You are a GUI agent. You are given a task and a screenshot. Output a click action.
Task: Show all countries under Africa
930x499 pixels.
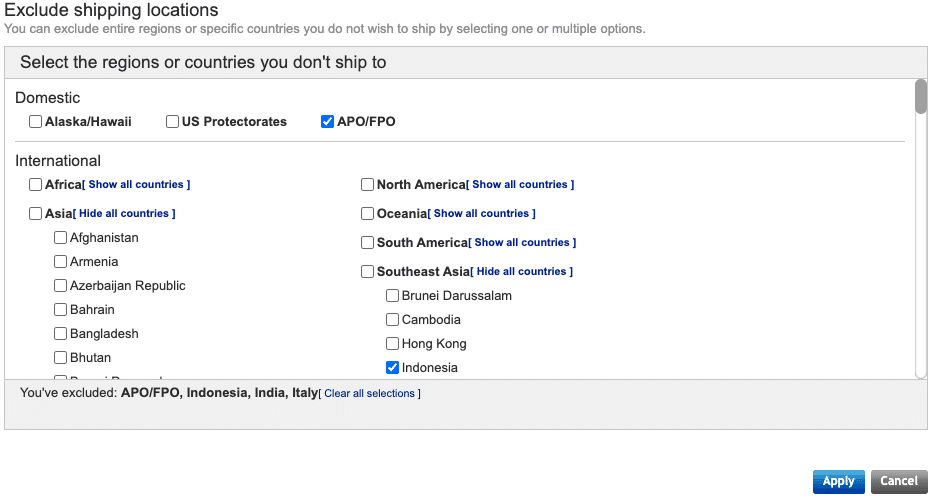tap(136, 185)
